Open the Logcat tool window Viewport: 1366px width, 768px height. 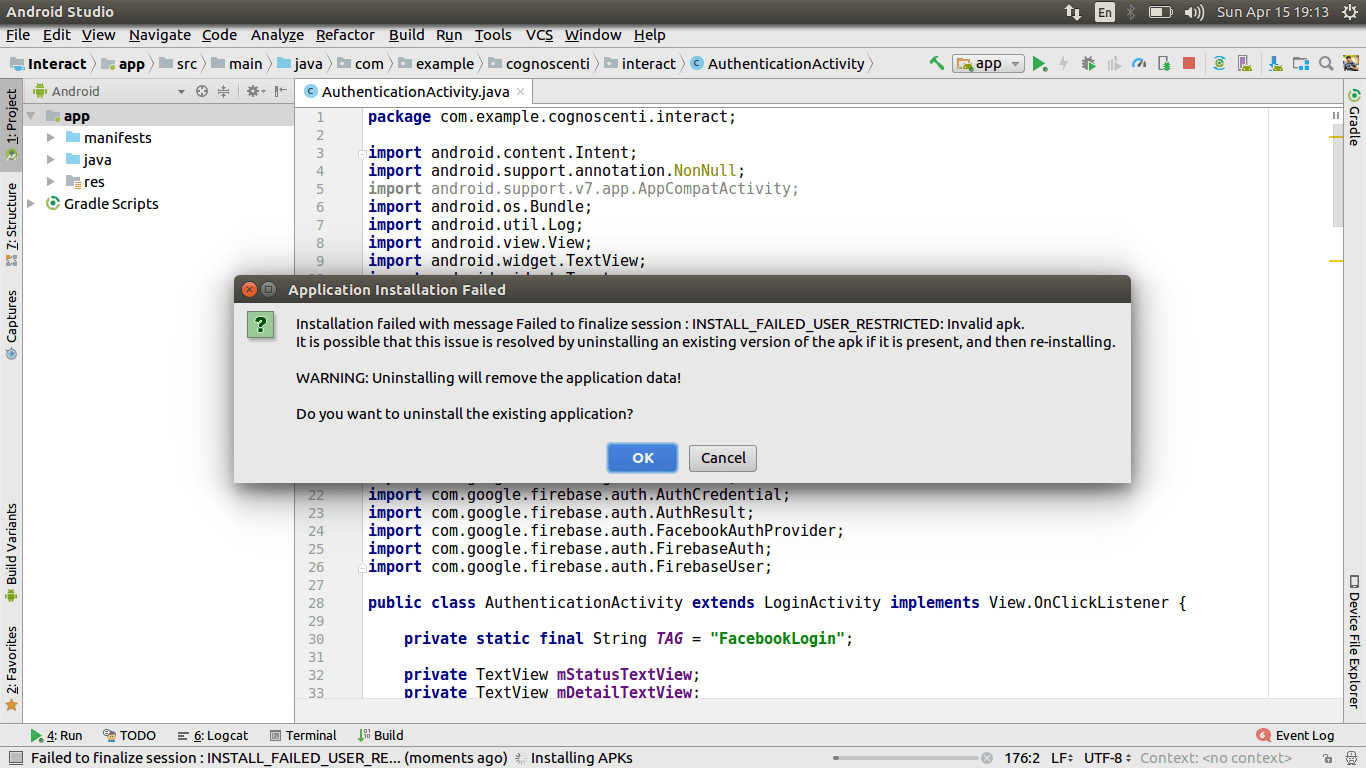pos(213,735)
